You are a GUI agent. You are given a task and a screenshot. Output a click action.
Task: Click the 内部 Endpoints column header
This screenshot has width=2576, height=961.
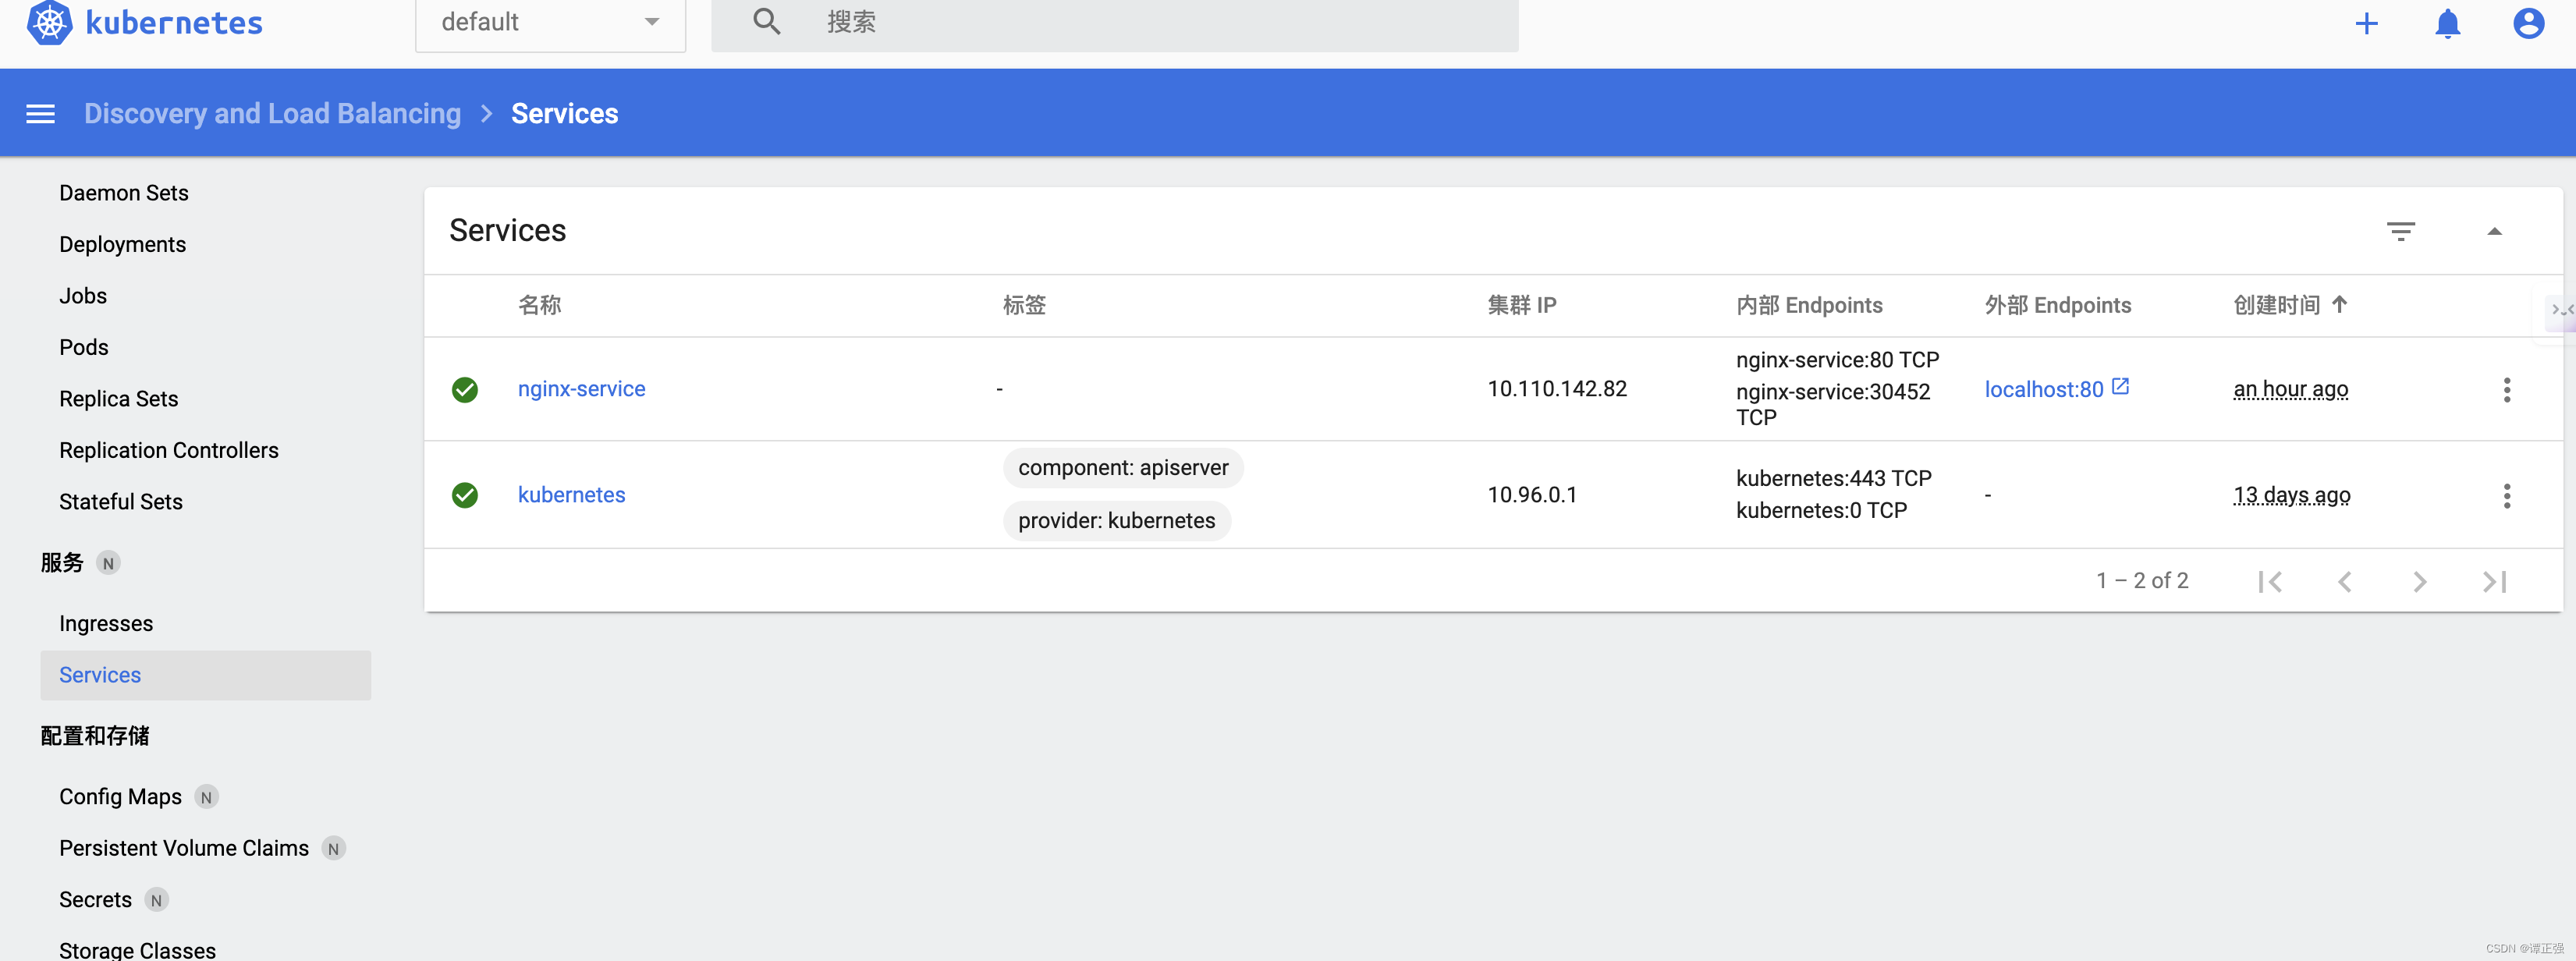(1809, 305)
